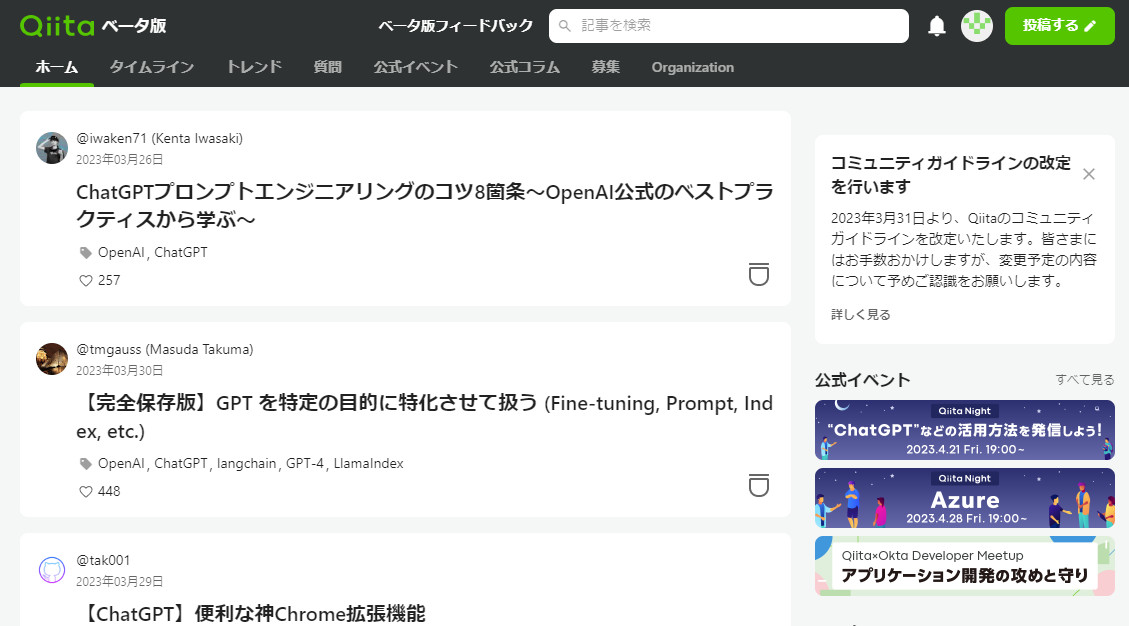Open the 公式コラム tab
The width and height of the screenshot is (1129, 626).
(524, 67)
